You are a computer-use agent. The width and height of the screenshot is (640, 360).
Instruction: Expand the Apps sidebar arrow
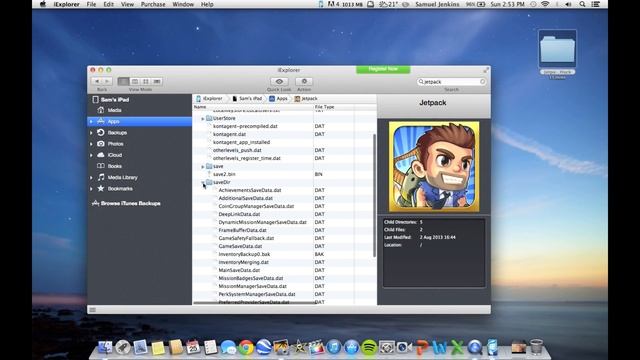(x=91, y=121)
